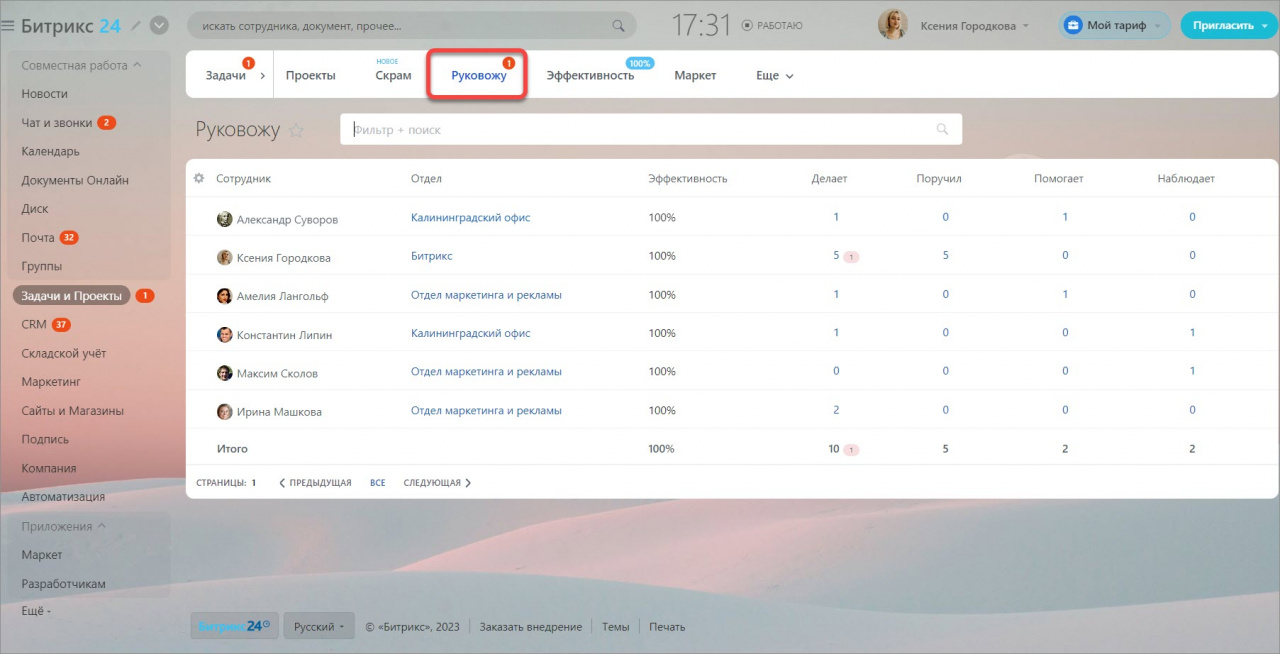Expand Ксения Городкова profile dropdown
The width and height of the screenshot is (1280, 654).
point(1026,26)
